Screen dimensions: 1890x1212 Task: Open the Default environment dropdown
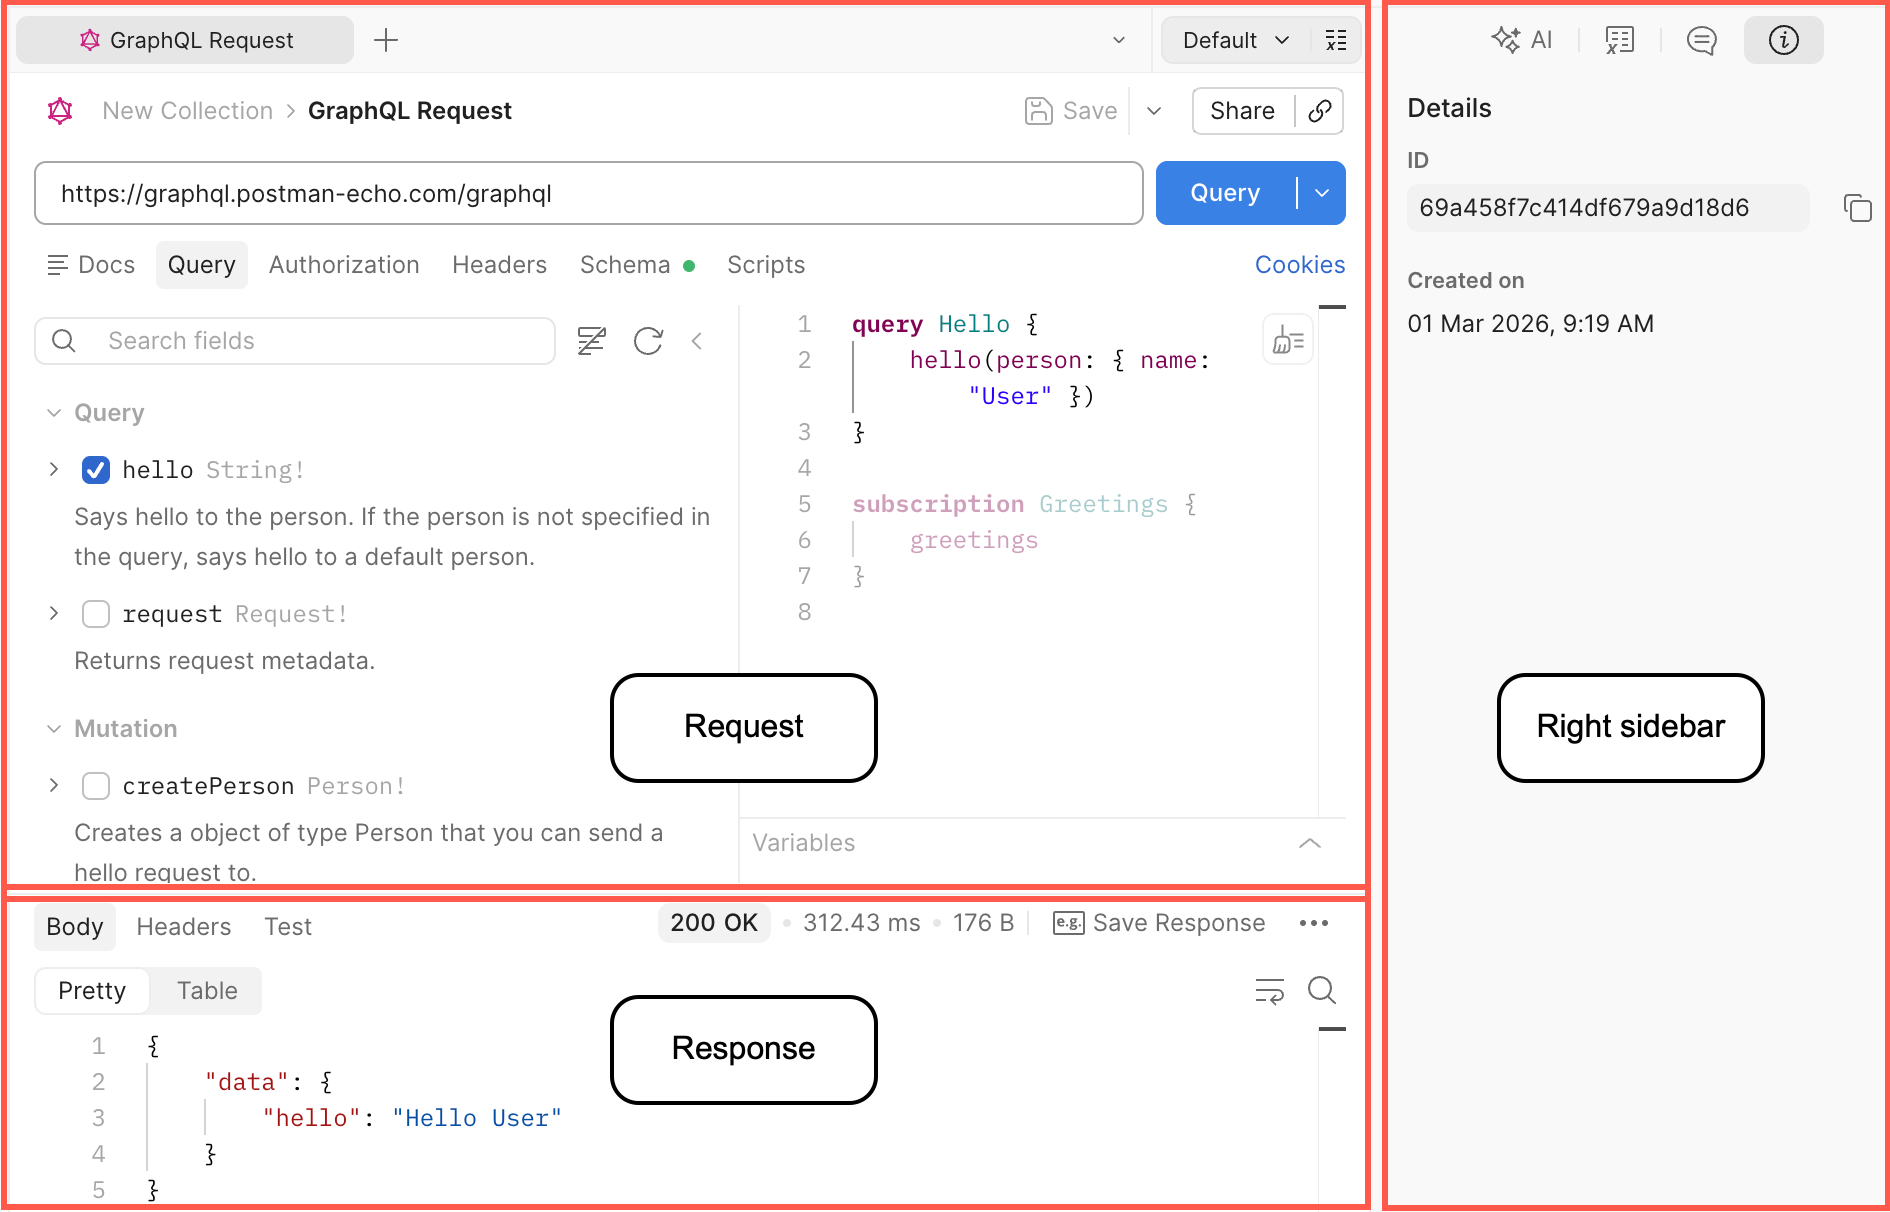click(1235, 40)
